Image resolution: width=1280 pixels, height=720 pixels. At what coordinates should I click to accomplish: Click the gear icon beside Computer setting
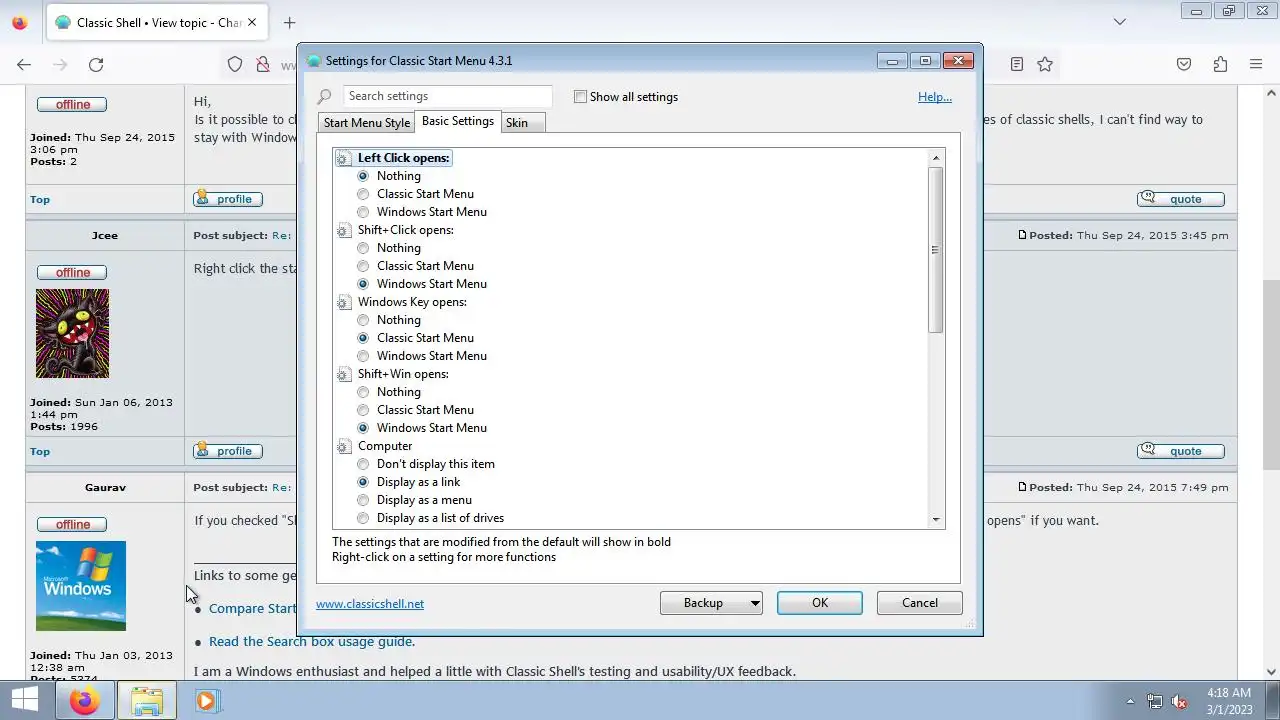click(x=343, y=446)
